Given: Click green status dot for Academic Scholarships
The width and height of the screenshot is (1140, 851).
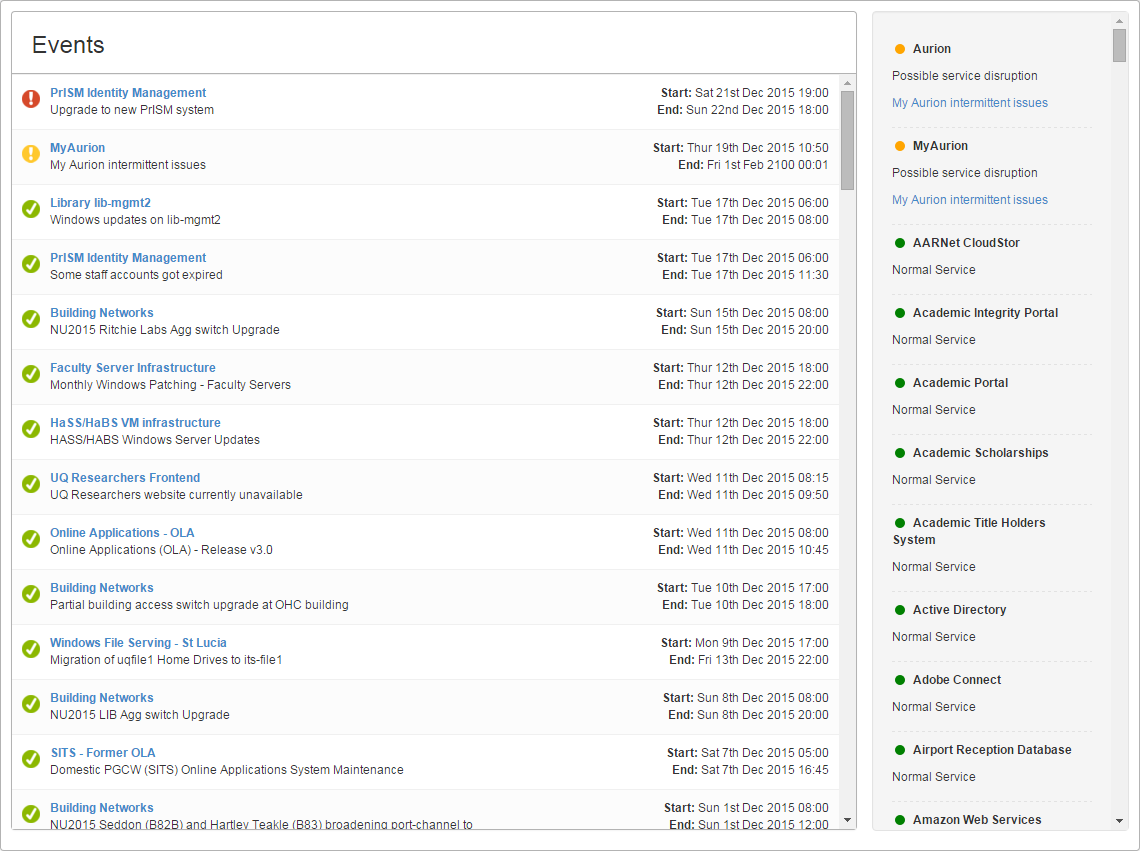Looking at the screenshot, I should click(899, 453).
